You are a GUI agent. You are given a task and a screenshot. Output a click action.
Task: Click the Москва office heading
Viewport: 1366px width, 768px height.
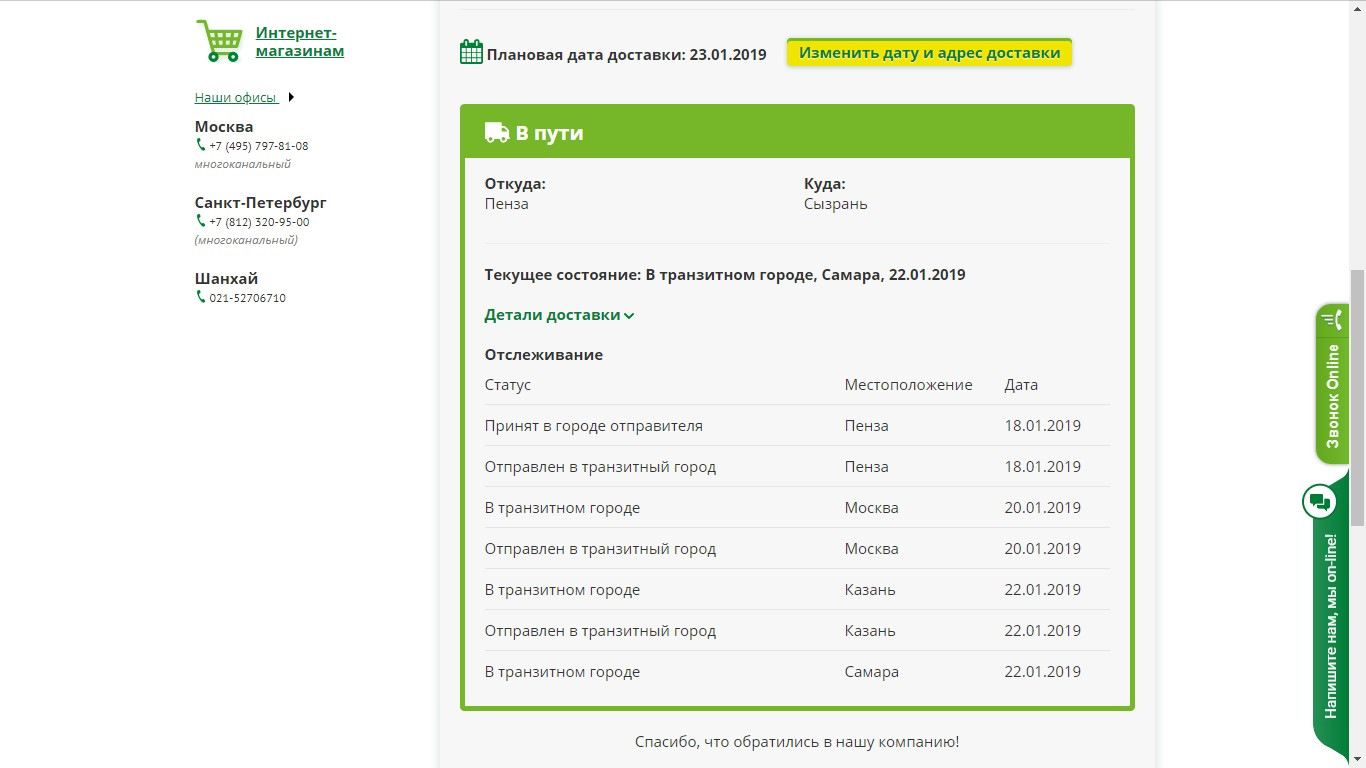tap(224, 127)
